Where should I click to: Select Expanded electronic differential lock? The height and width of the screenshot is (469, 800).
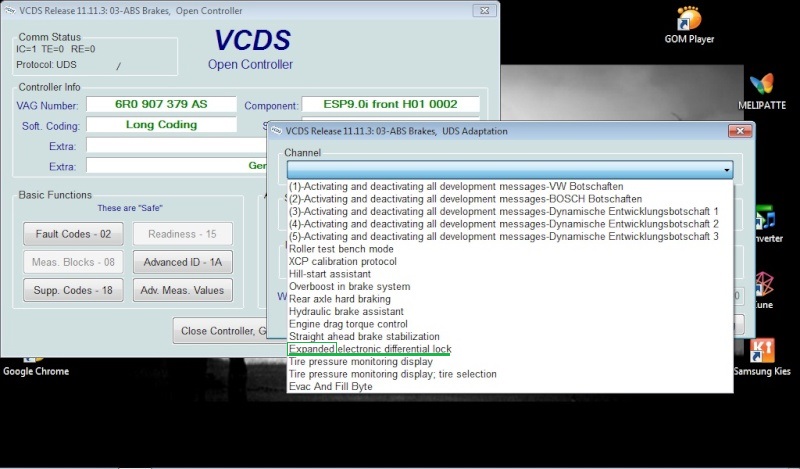(510, 349)
